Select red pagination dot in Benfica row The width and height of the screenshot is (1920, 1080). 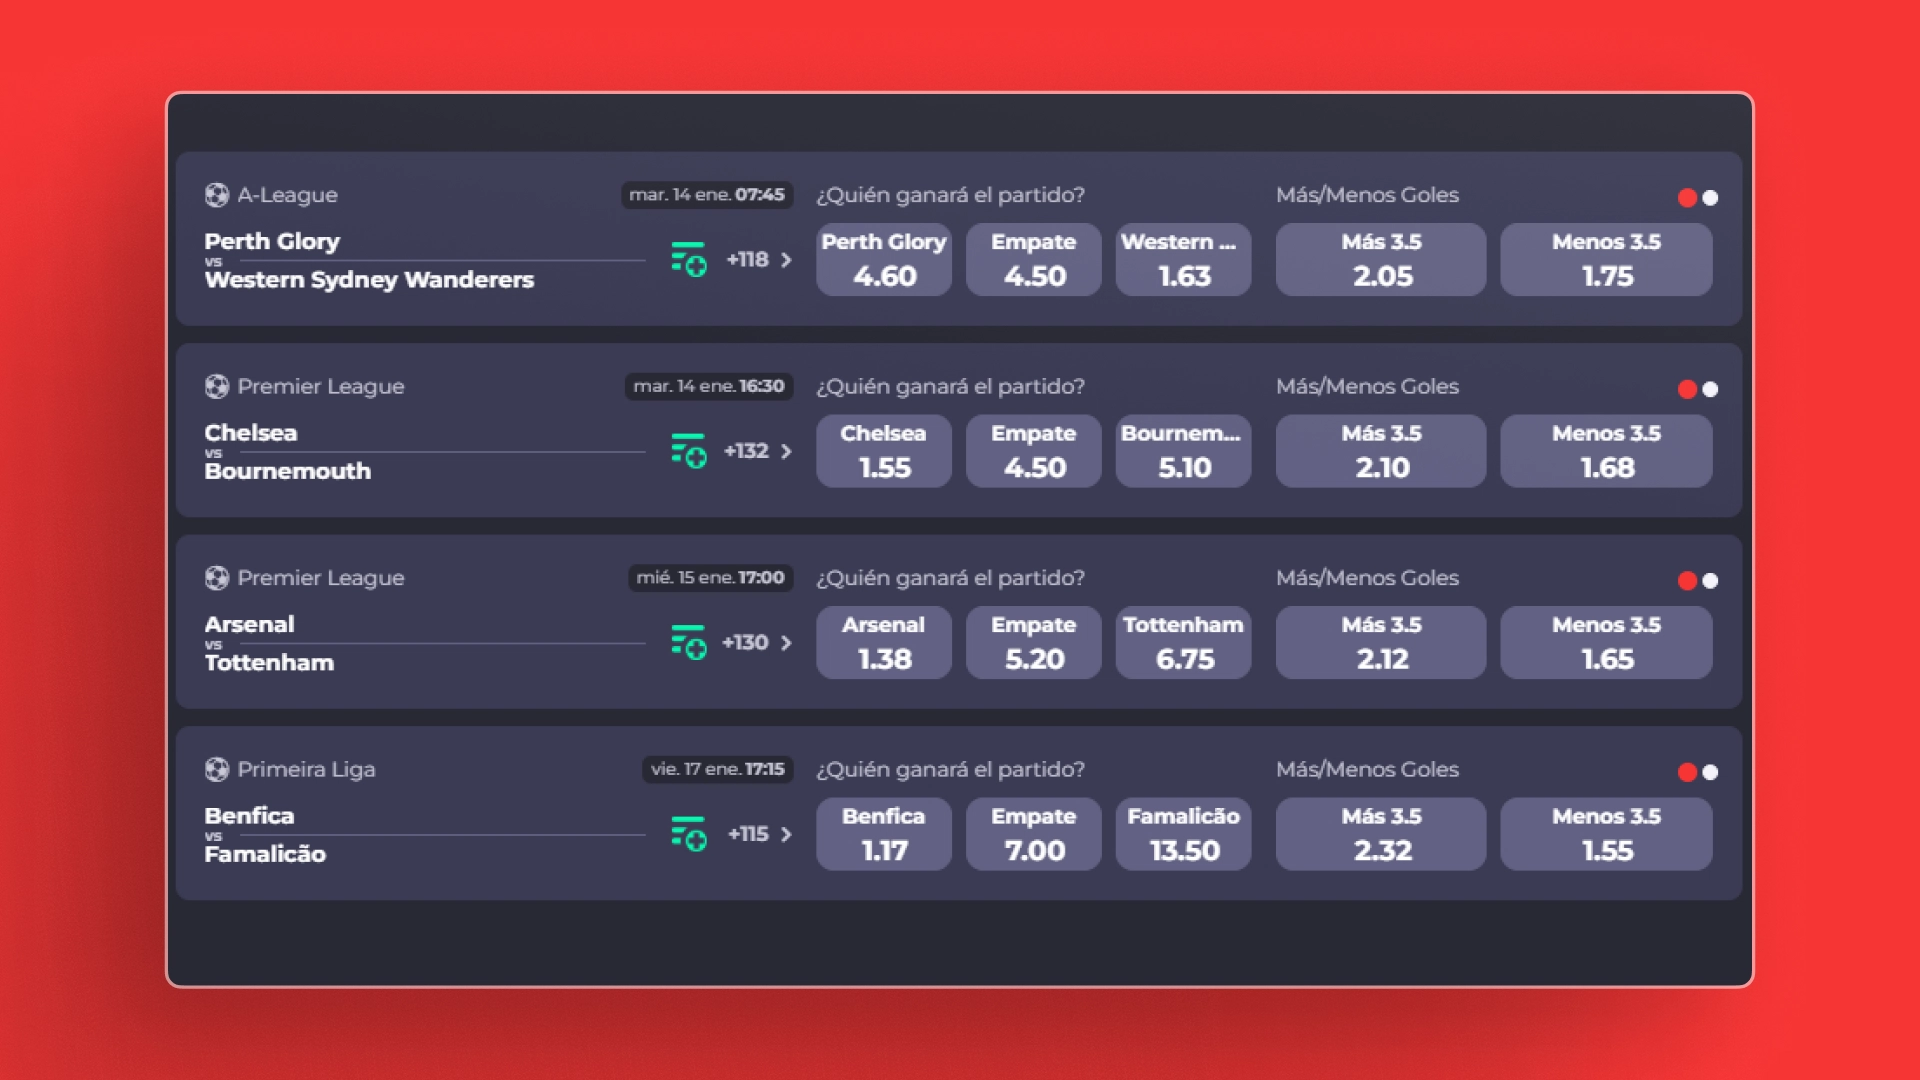[1687, 772]
